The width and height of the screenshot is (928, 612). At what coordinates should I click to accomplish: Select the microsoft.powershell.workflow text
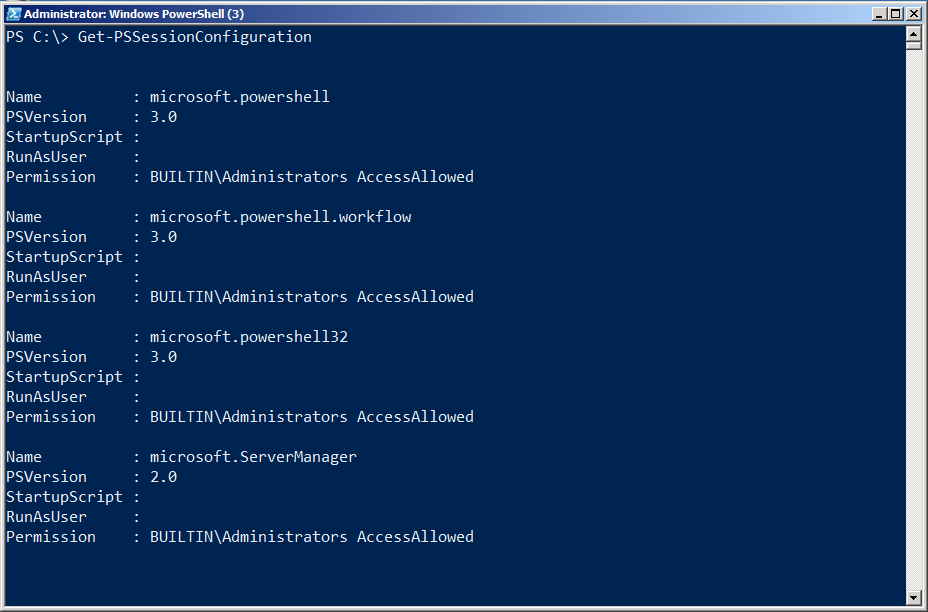coord(280,217)
